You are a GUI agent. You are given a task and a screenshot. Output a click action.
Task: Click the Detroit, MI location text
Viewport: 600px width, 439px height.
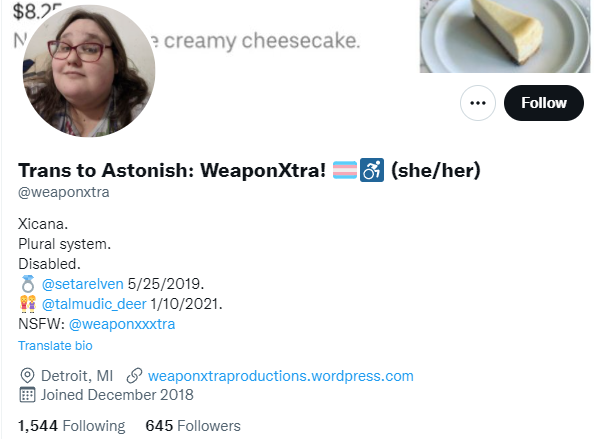(77, 376)
